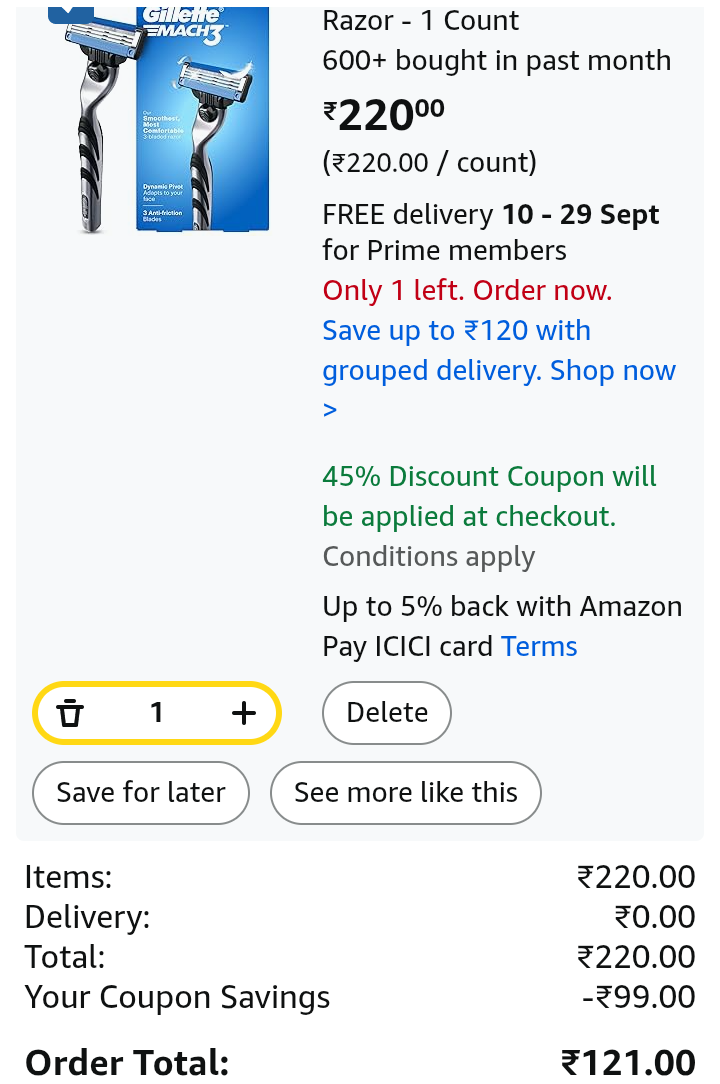Tap See more like this
720x1084 pixels.
click(x=406, y=793)
